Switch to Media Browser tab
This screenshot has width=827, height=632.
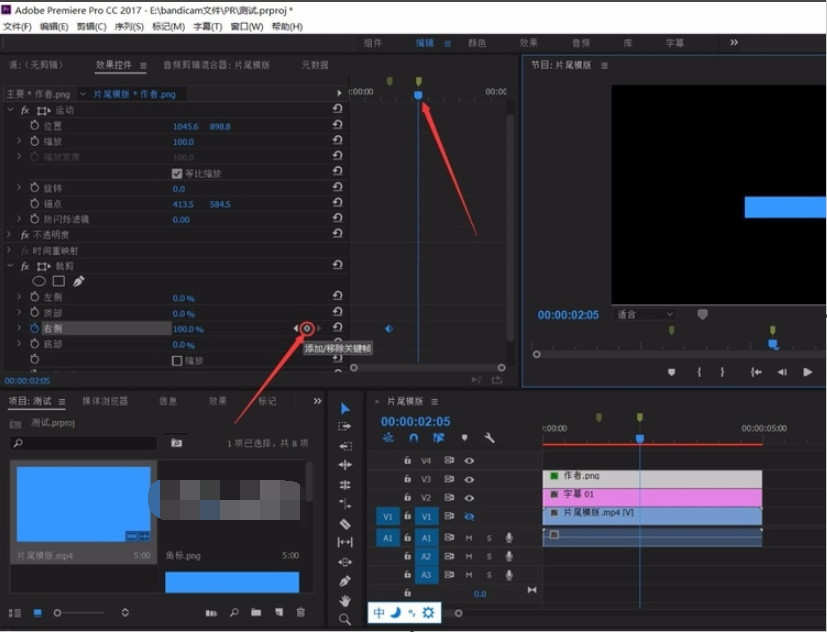point(104,401)
